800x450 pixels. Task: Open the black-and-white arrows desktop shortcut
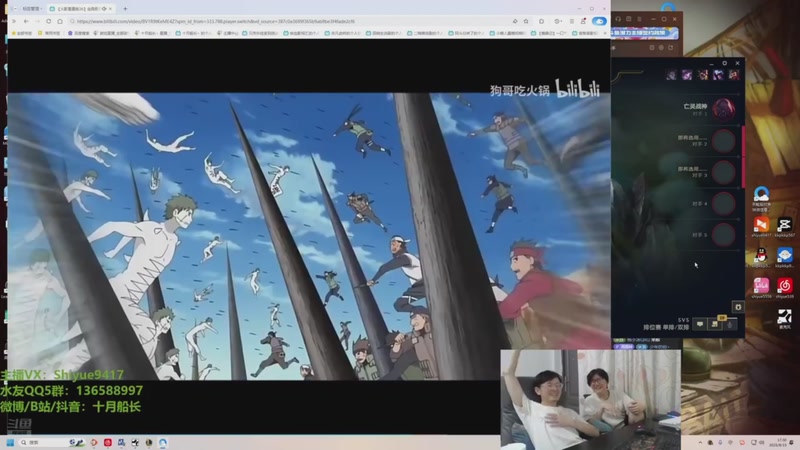784,318
